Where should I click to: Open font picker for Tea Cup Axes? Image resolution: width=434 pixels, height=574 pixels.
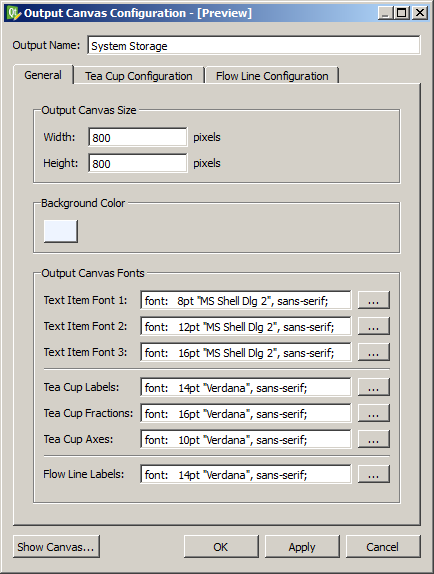coord(373,439)
